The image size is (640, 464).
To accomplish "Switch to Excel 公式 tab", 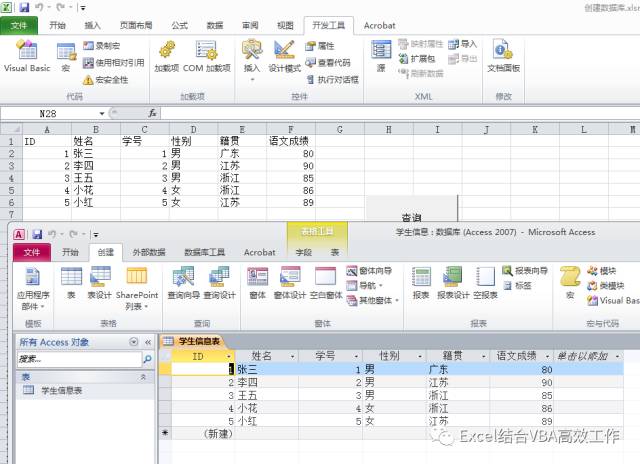I will coord(180,25).
